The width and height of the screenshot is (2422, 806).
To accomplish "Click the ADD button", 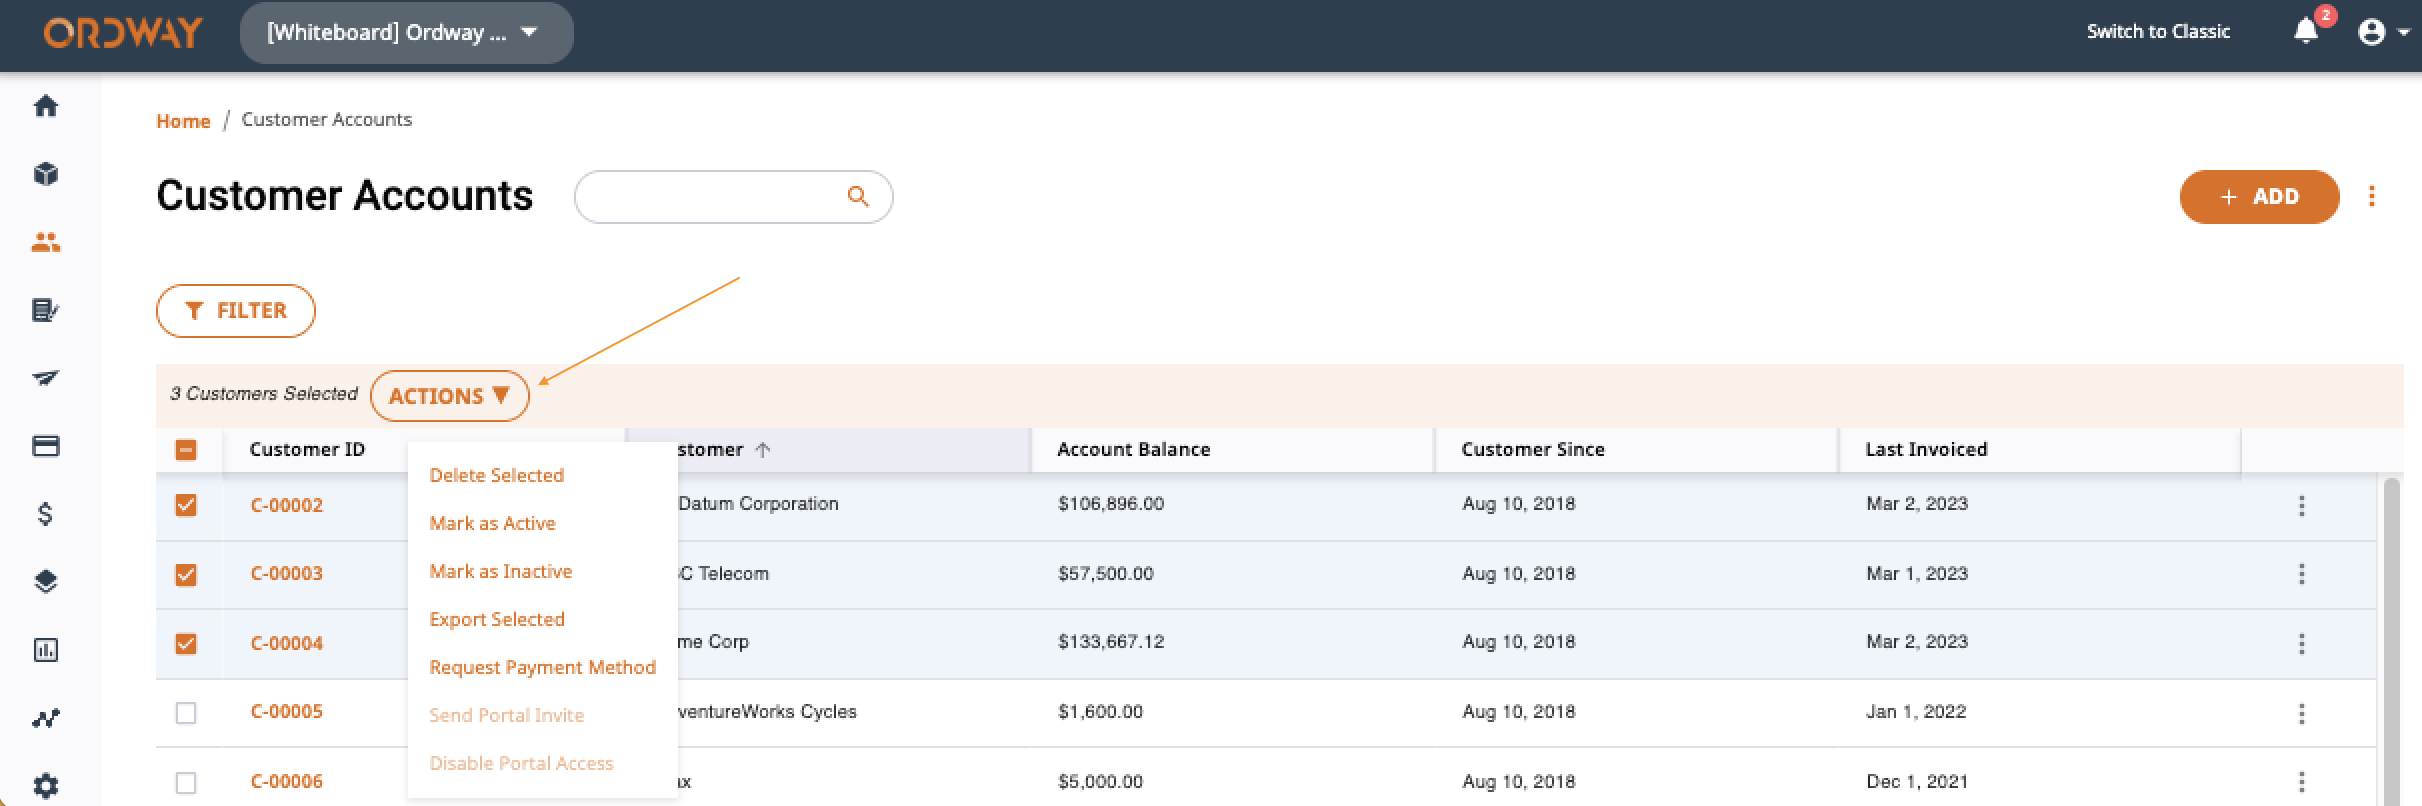I will [2259, 197].
